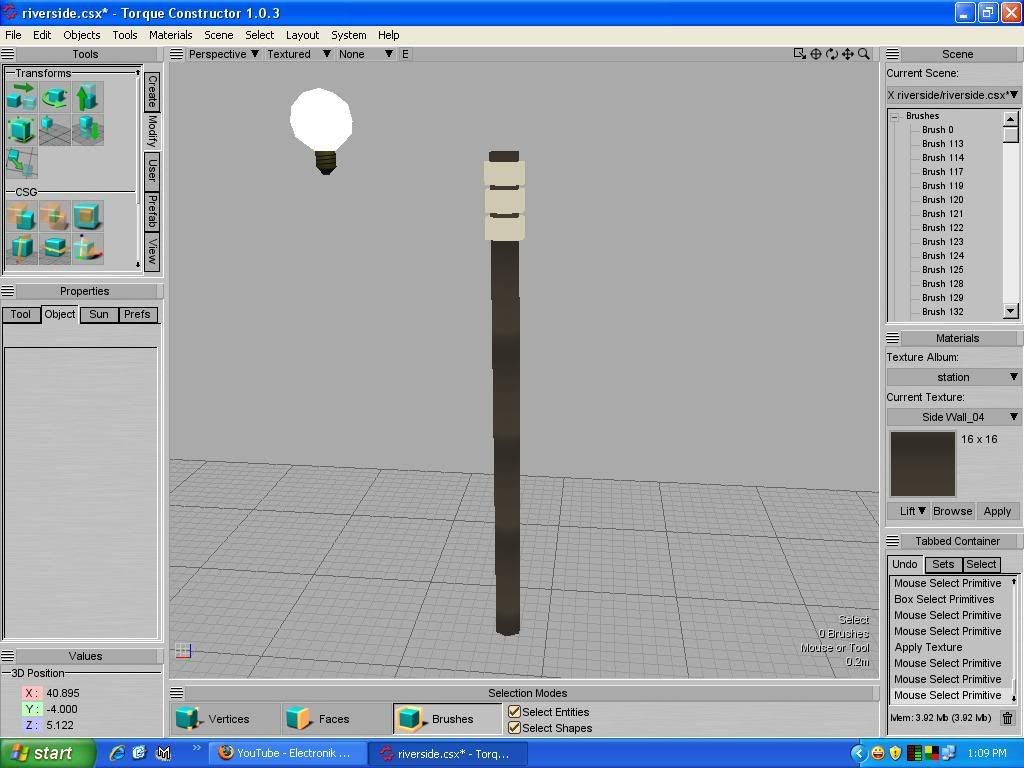The width and height of the screenshot is (1024, 768).
Task: Click the Browse texture button
Action: [952, 511]
